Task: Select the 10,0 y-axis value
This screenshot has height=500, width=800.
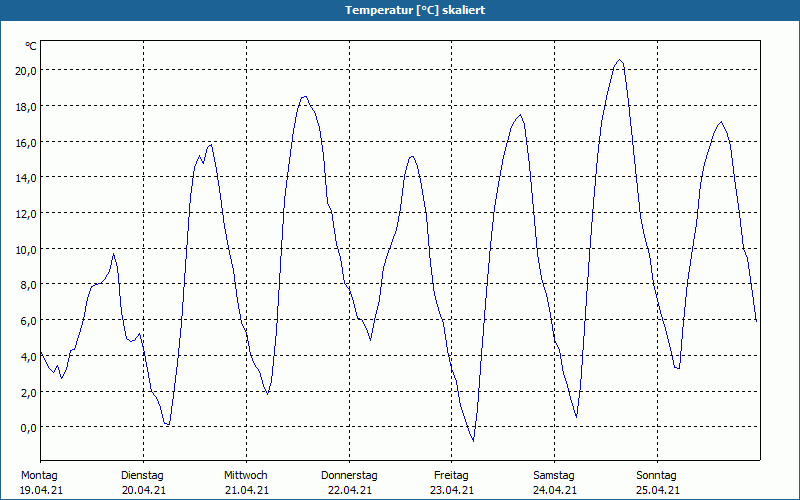Action: click(26, 249)
